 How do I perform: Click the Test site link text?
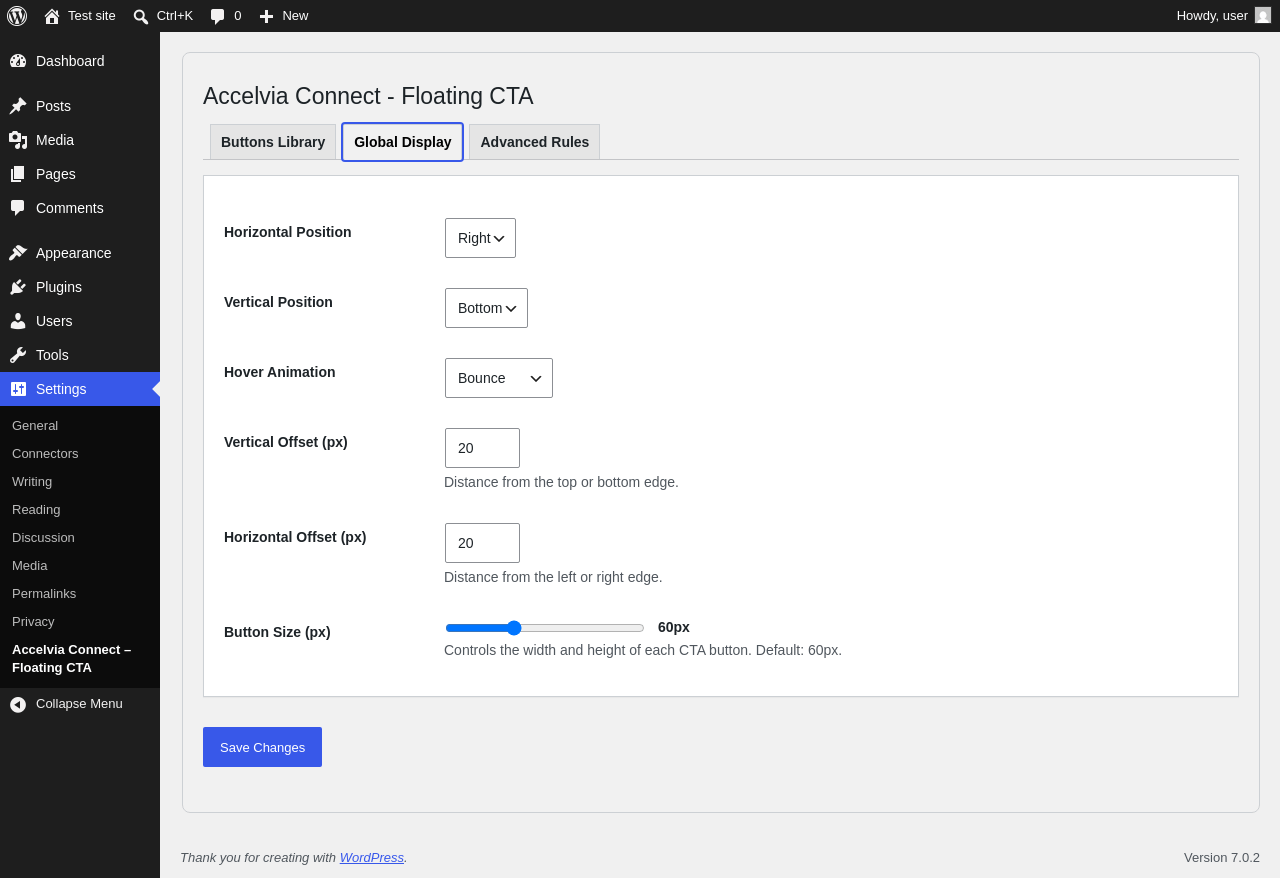tap(92, 16)
